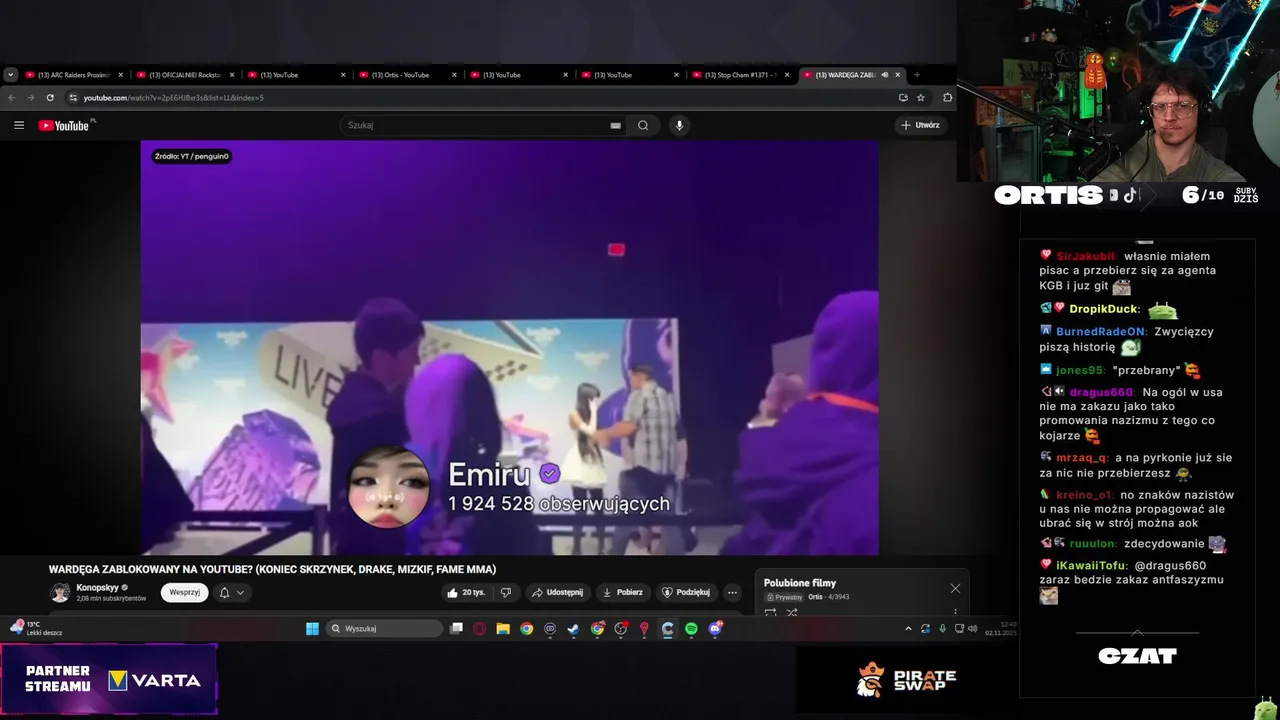1280x720 pixels.
Task: Open more actions three-dot menu under video
Action: point(732,592)
